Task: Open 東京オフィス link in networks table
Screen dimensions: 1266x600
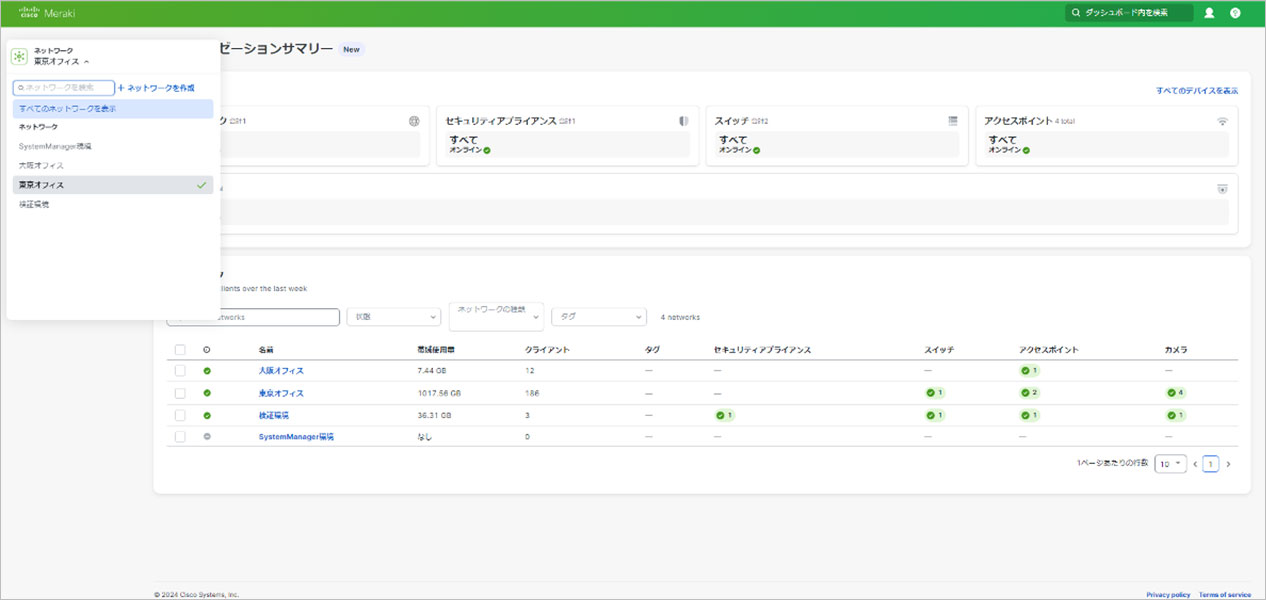Action: coord(281,393)
